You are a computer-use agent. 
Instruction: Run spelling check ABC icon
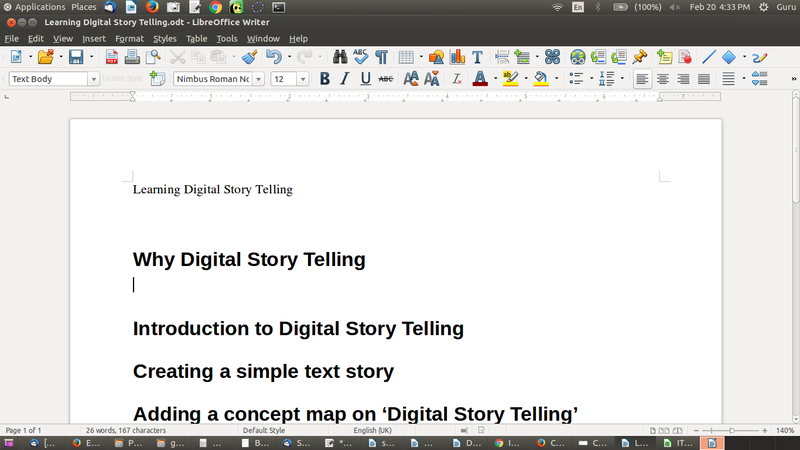pos(360,57)
